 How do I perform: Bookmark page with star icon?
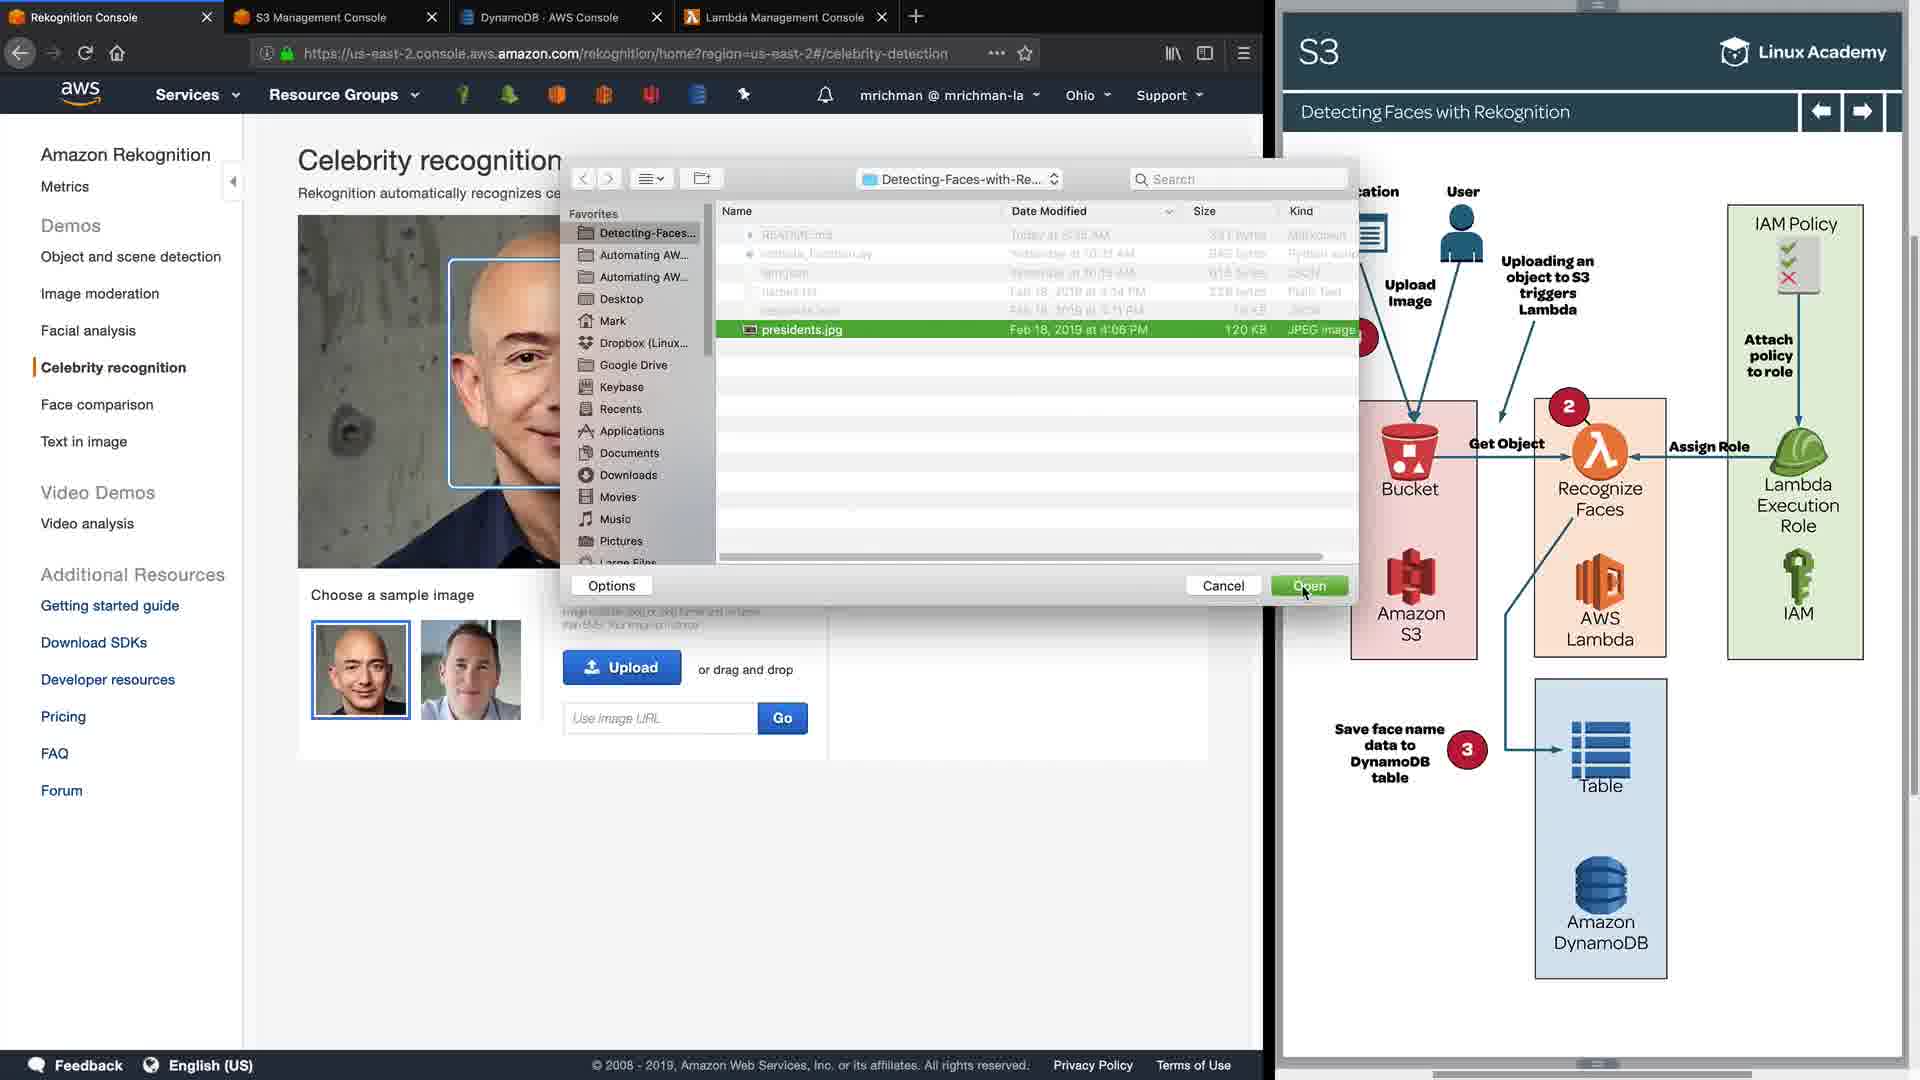[1024, 53]
